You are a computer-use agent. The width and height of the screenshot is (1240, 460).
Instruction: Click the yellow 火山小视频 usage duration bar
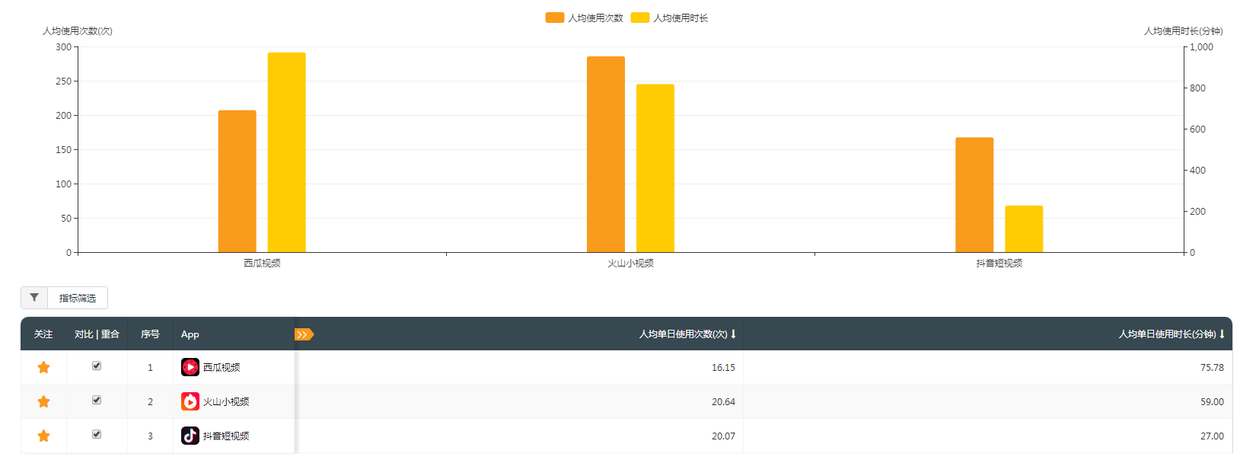pos(655,168)
